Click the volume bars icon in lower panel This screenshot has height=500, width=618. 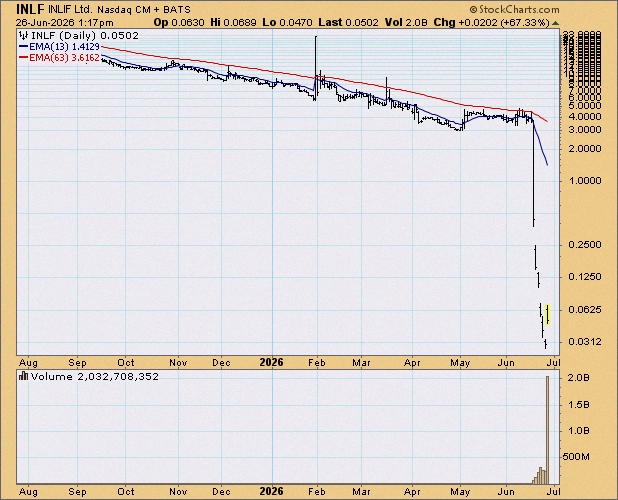pos(24,376)
